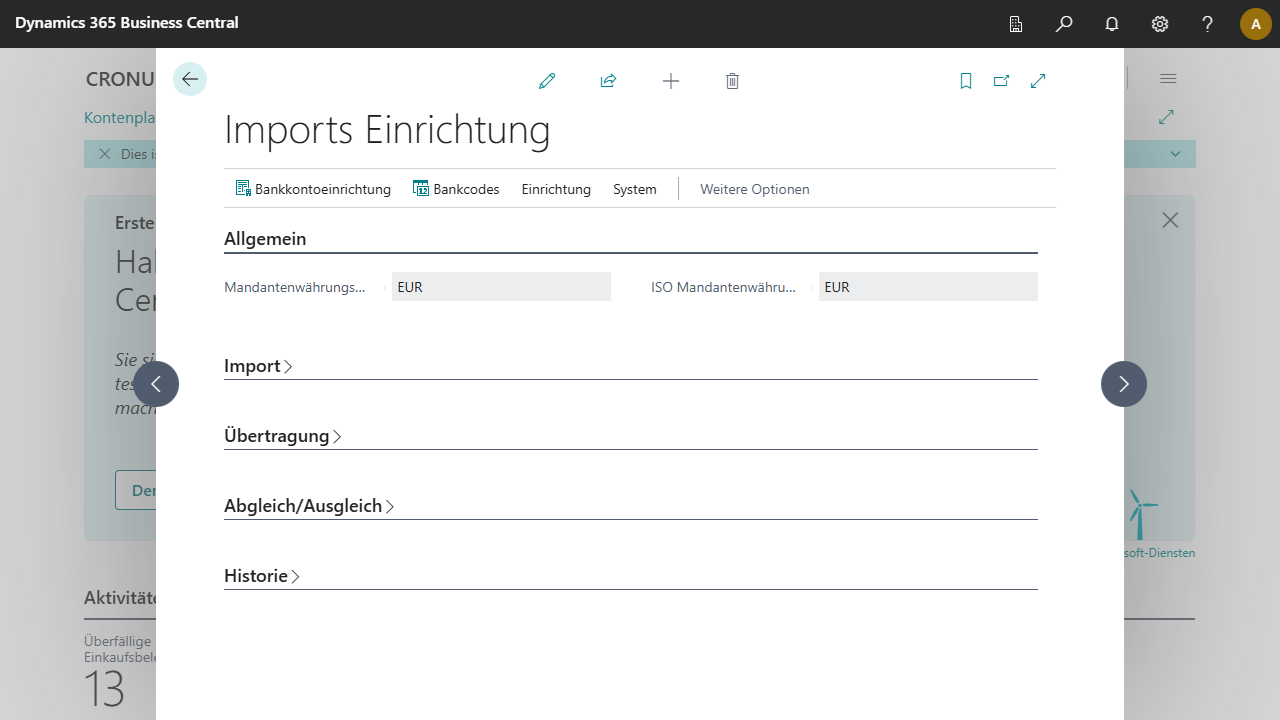Expand the Übertragung section
This screenshot has height=720, width=1280.
(x=282, y=436)
